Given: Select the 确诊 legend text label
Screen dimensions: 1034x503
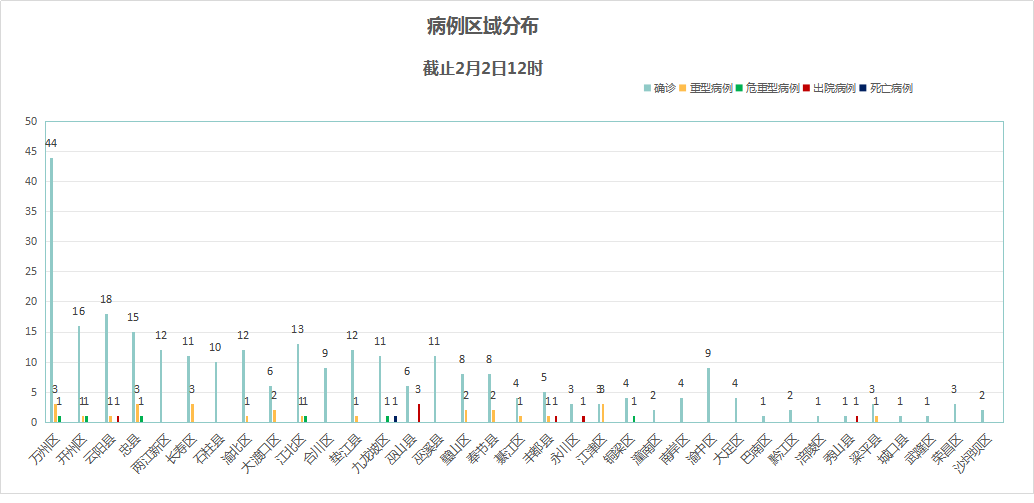Looking at the screenshot, I should [664, 89].
